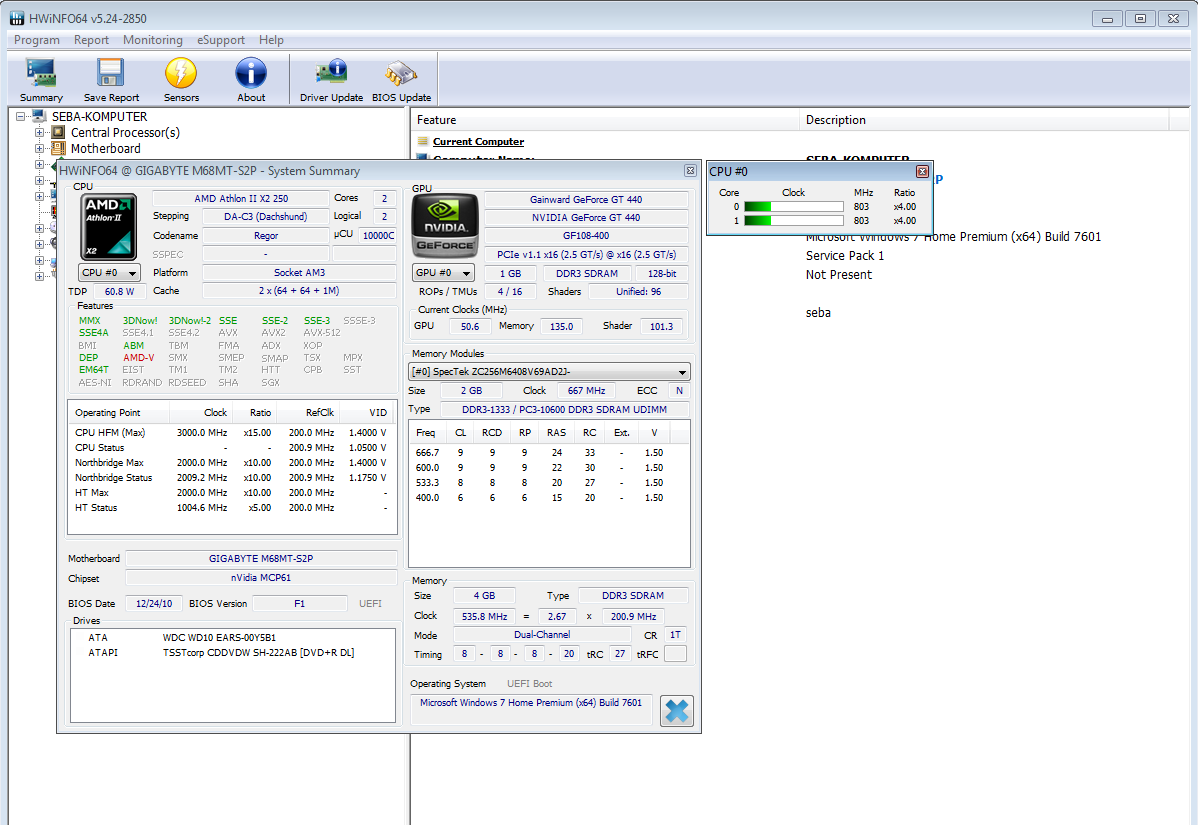Expand the Central Processor(s) tree node
1198x825 pixels.
(x=39, y=133)
